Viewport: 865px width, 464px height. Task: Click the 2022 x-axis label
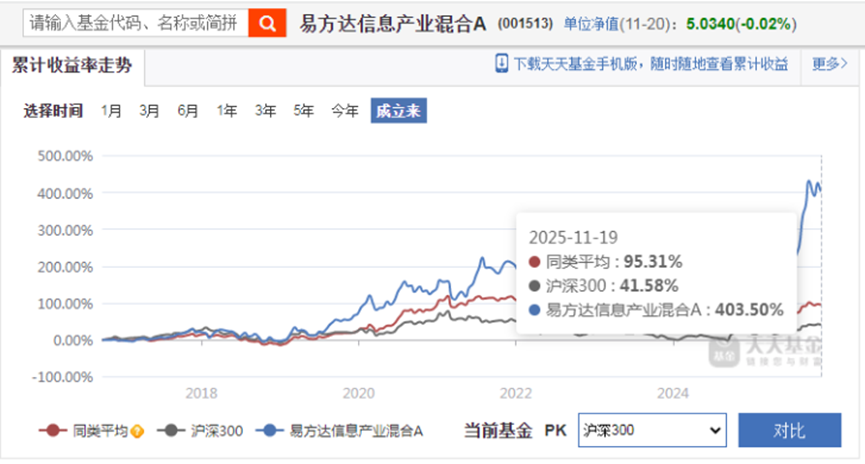516,393
